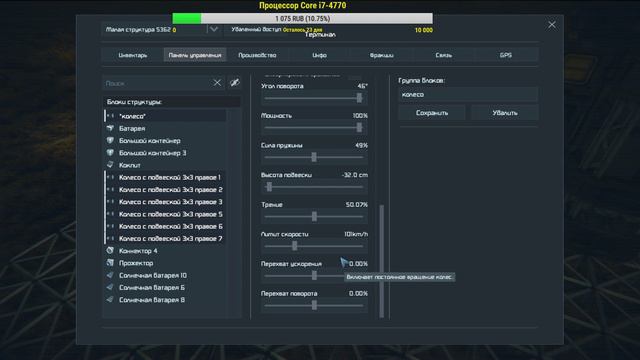Open the Производство tab

257,55
